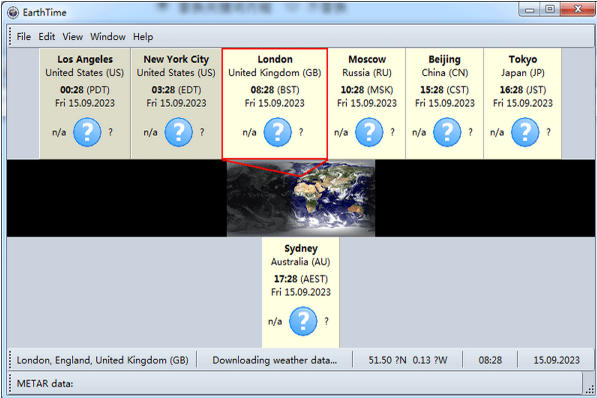This screenshot has height=398, width=597.
Task: Maximize the EarthTime window
Action: coord(549,10)
